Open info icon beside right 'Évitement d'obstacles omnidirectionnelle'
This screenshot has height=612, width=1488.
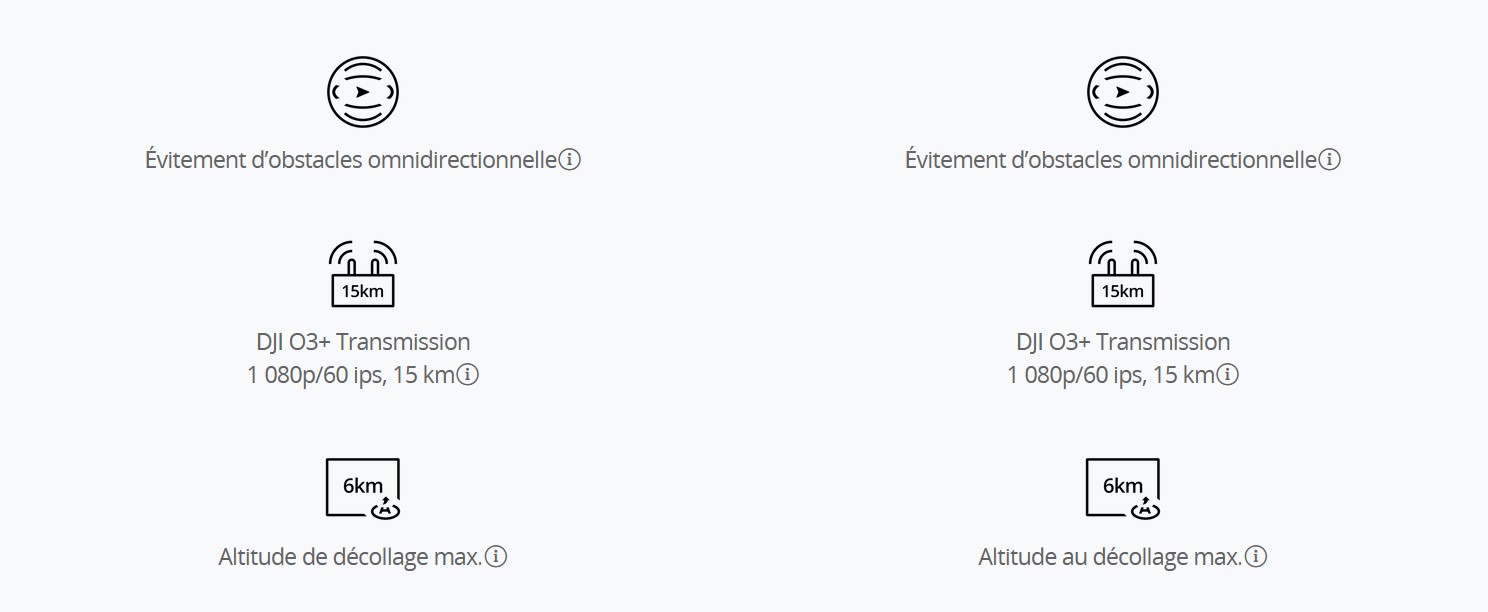(1329, 159)
